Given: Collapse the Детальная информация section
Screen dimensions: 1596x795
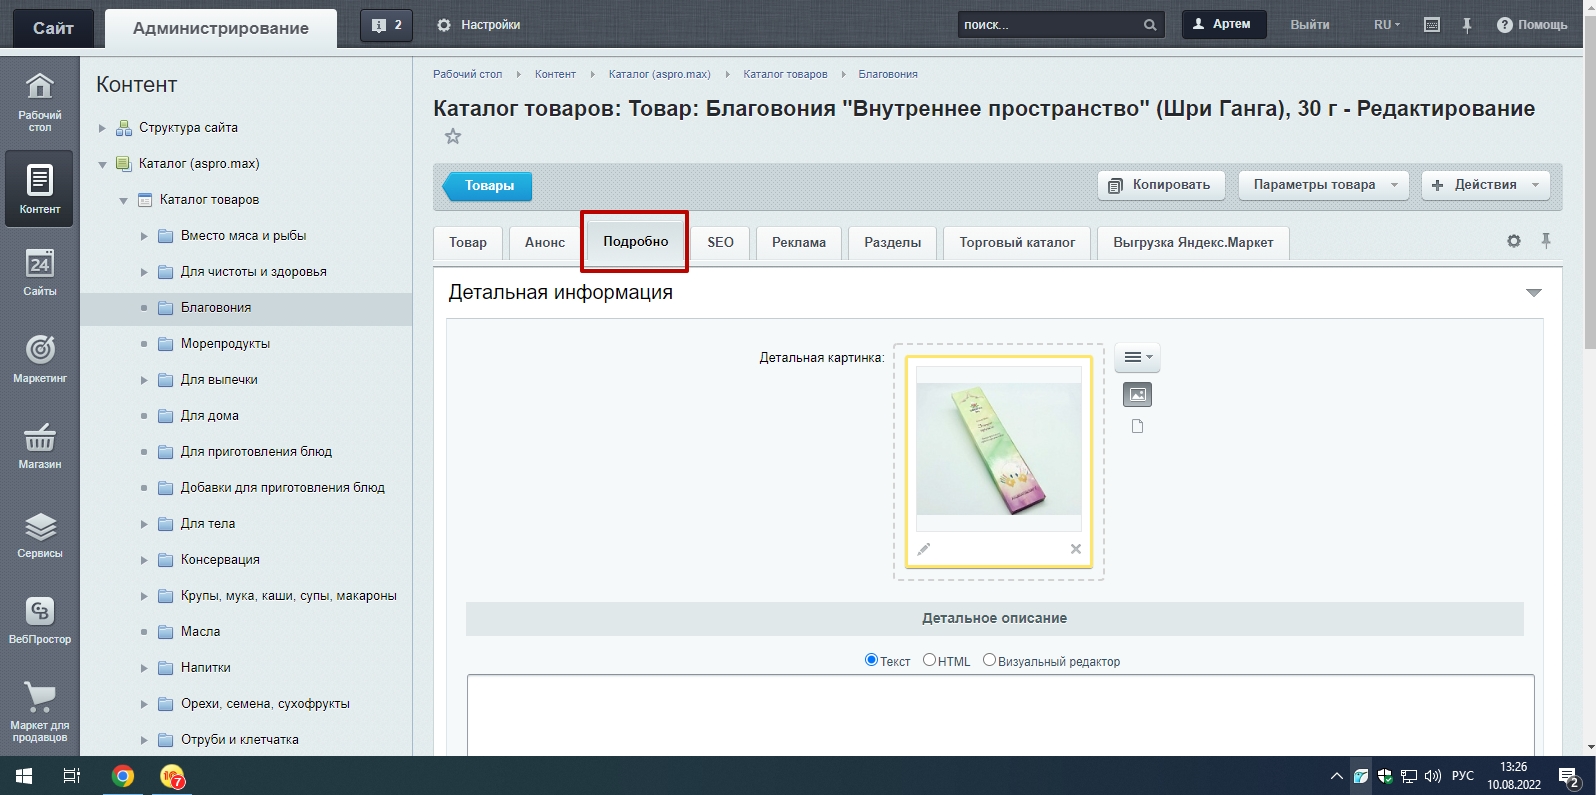Looking at the screenshot, I should coord(1533,293).
